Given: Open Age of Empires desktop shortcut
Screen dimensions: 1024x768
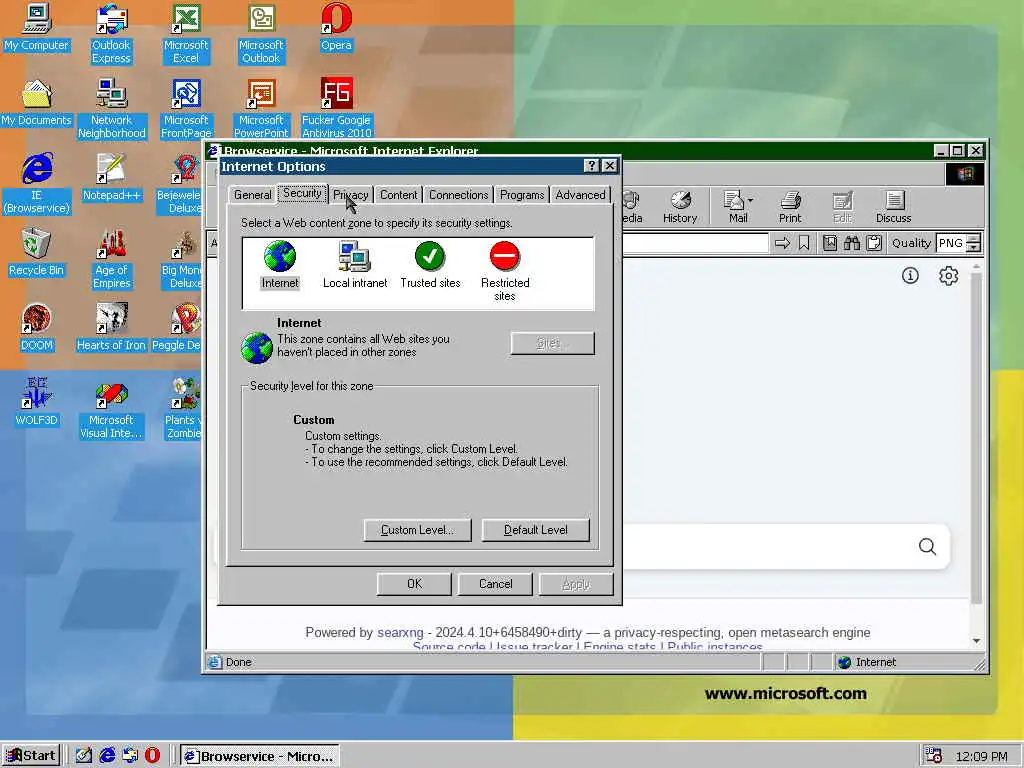Looking at the screenshot, I should point(111,259).
